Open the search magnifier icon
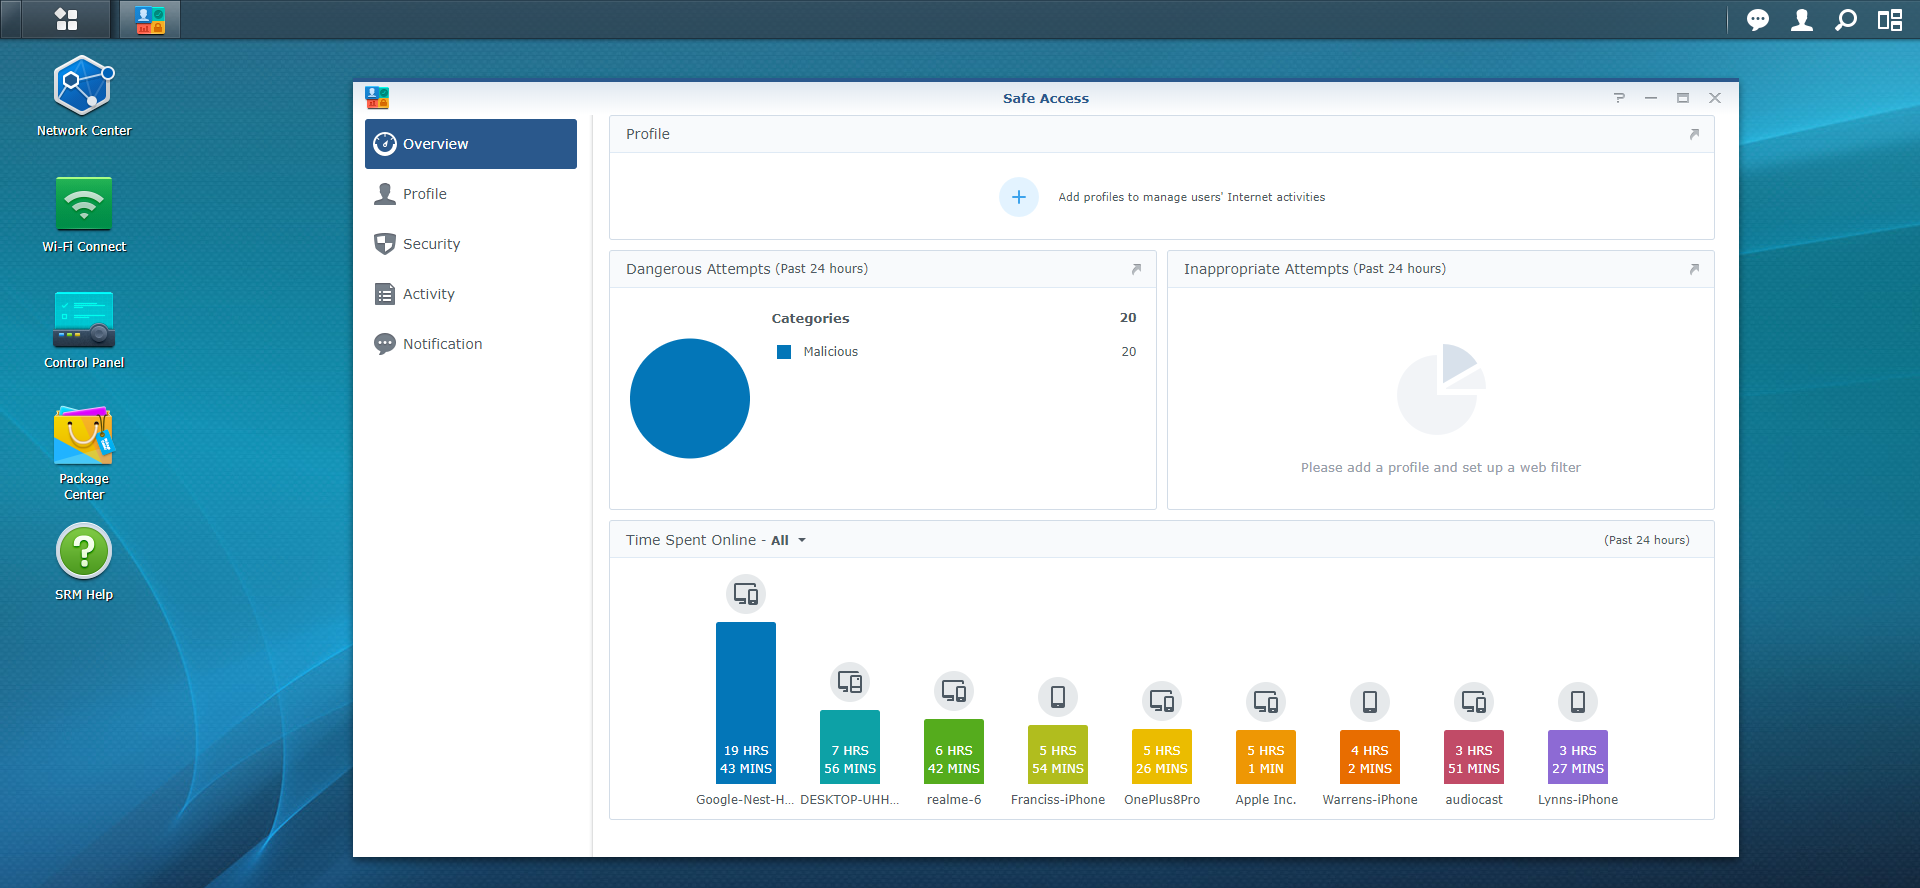 click(x=1846, y=20)
